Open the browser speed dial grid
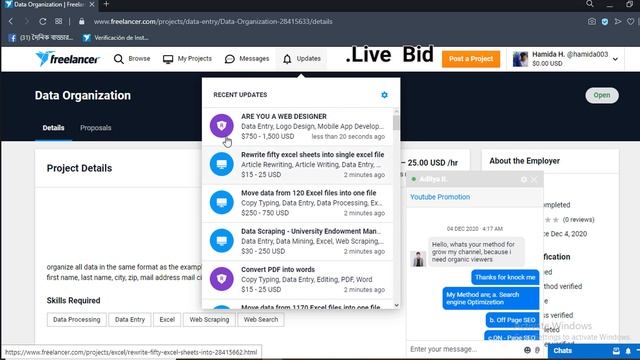Screen dimensions: 640x360 [x=59, y=21]
